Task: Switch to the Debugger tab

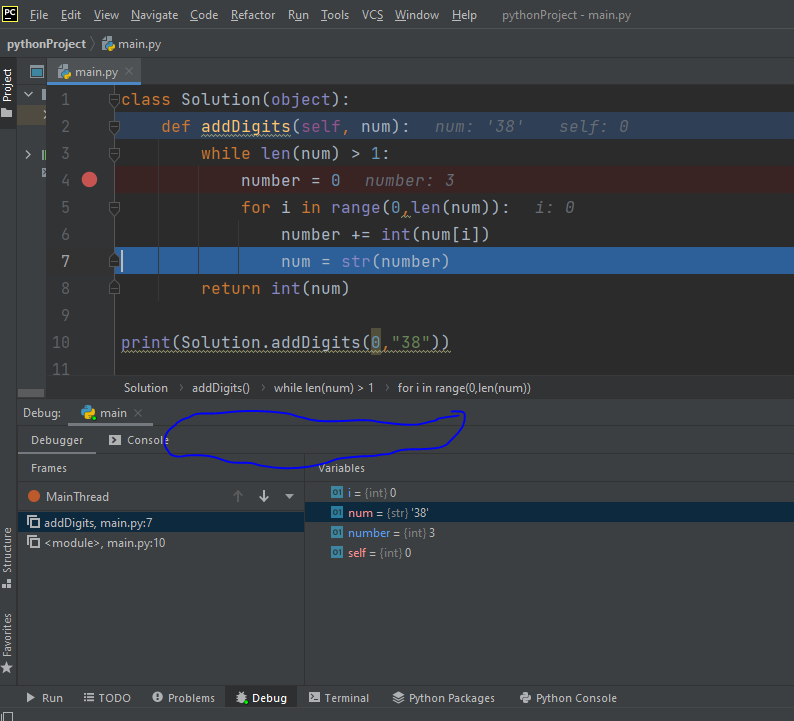Action: [57, 440]
